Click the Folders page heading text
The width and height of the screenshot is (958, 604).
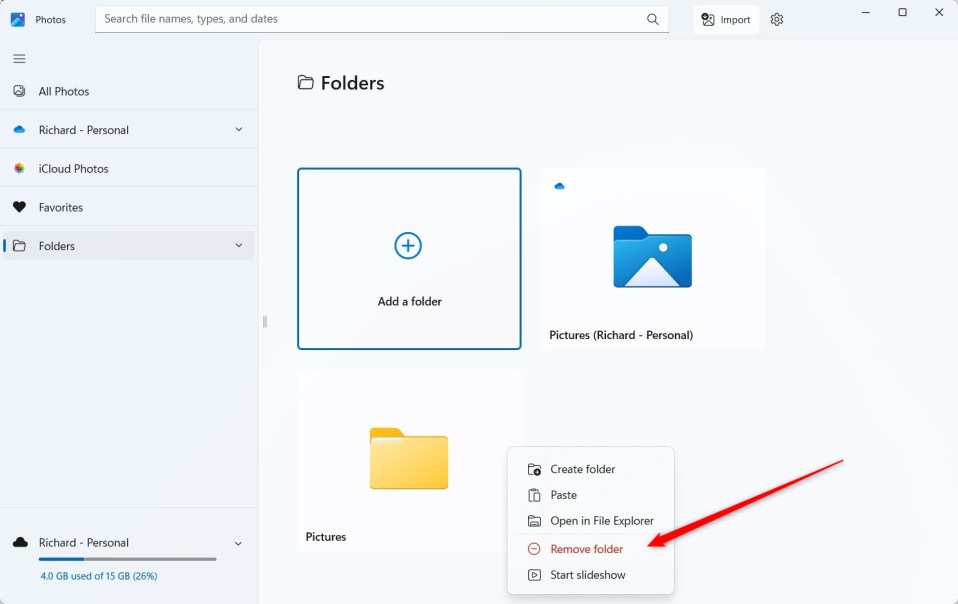(353, 83)
